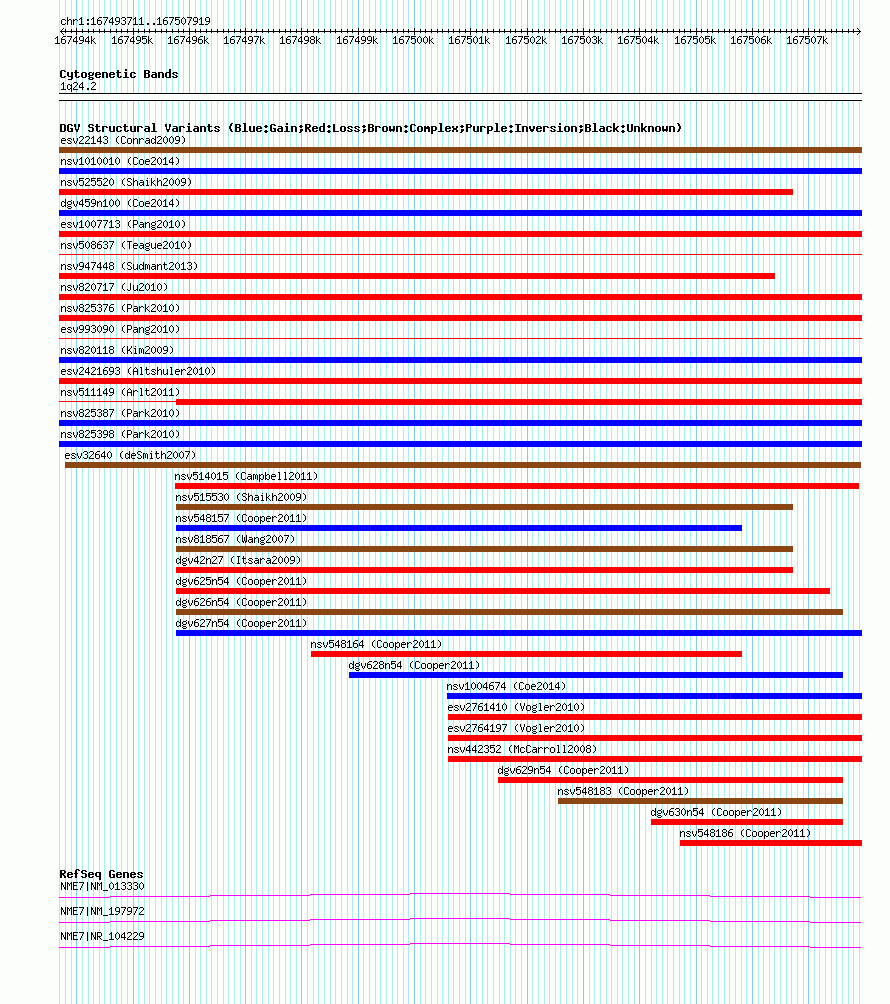Open the dgv626n54 (Cooper2011) label
The image size is (890, 1004).
[x=241, y=603]
